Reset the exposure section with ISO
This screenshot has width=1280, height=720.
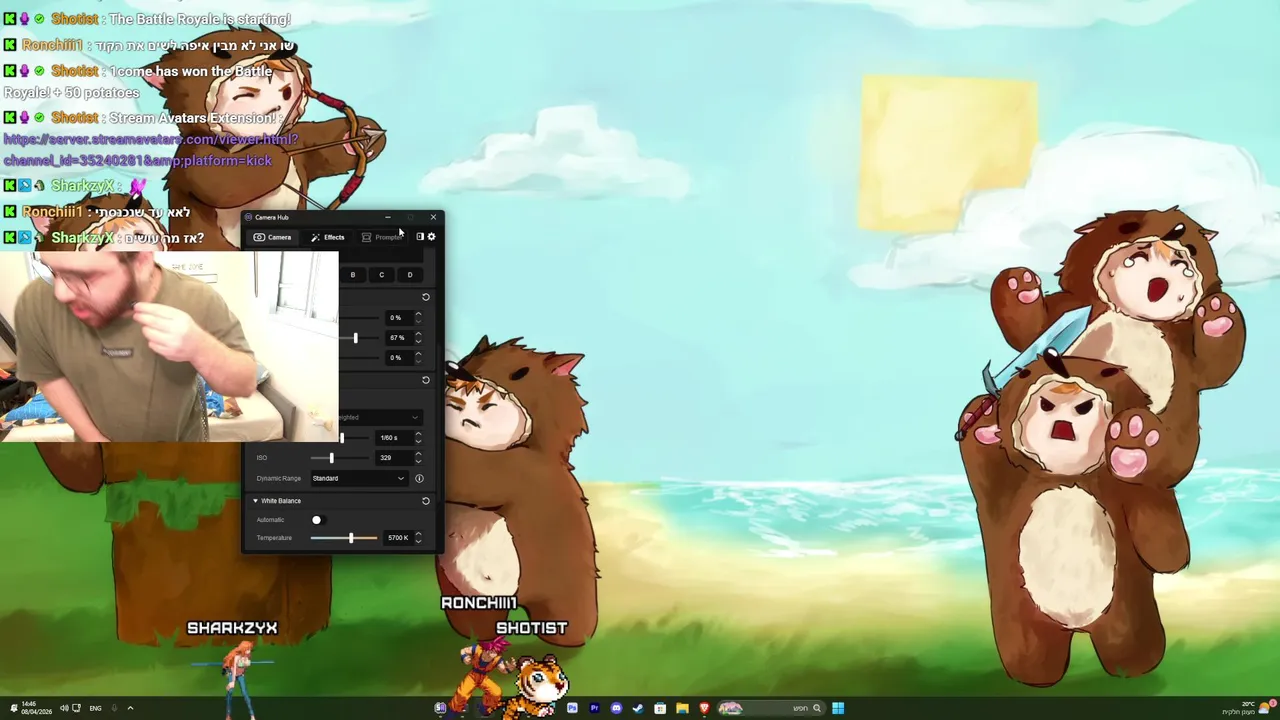(x=426, y=380)
